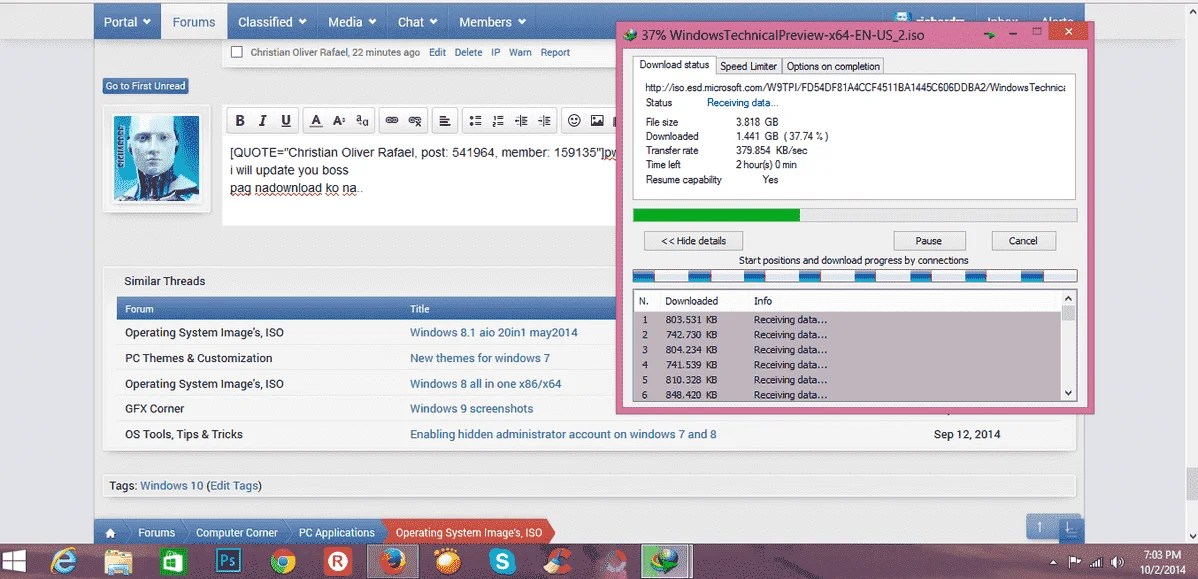Viewport: 1198px width, 579px height.
Task: Insert an ordered numbered list
Action: (498, 121)
